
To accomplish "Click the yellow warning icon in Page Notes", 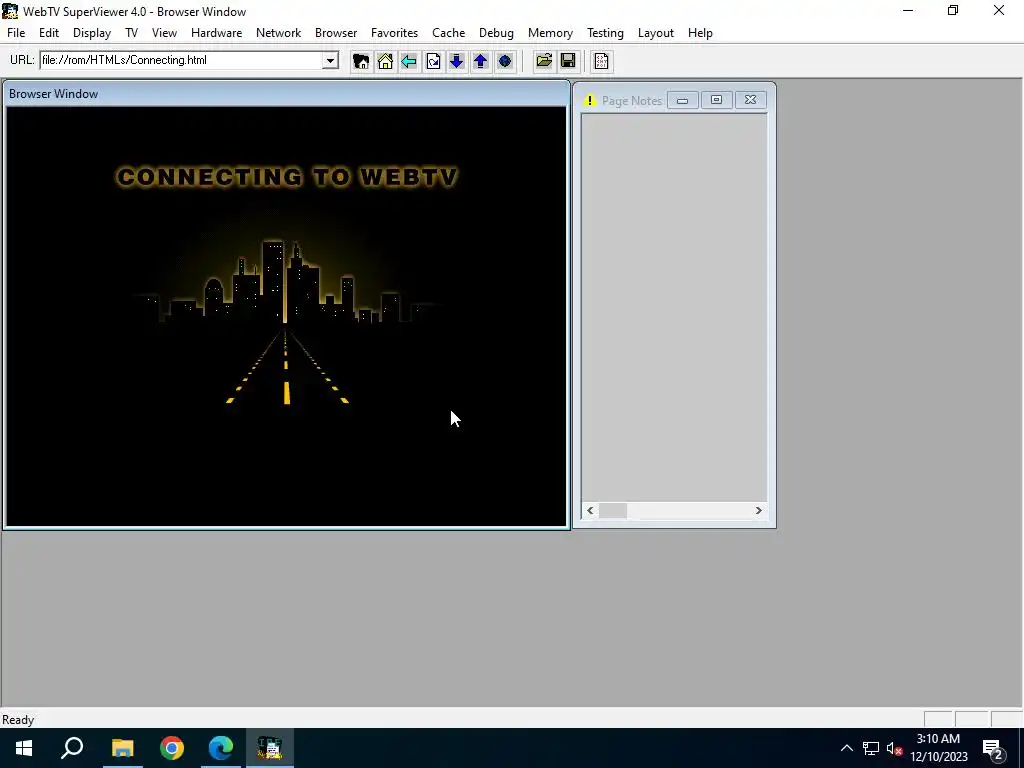I will (590, 101).
